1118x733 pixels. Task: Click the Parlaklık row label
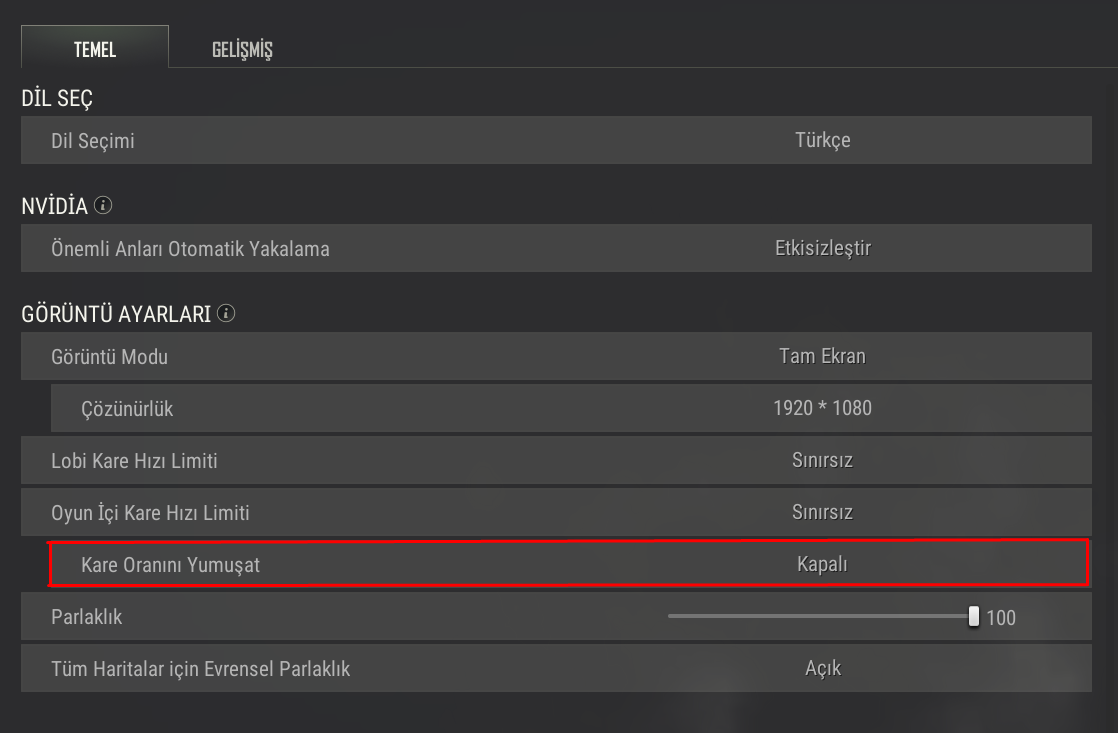tap(87, 617)
